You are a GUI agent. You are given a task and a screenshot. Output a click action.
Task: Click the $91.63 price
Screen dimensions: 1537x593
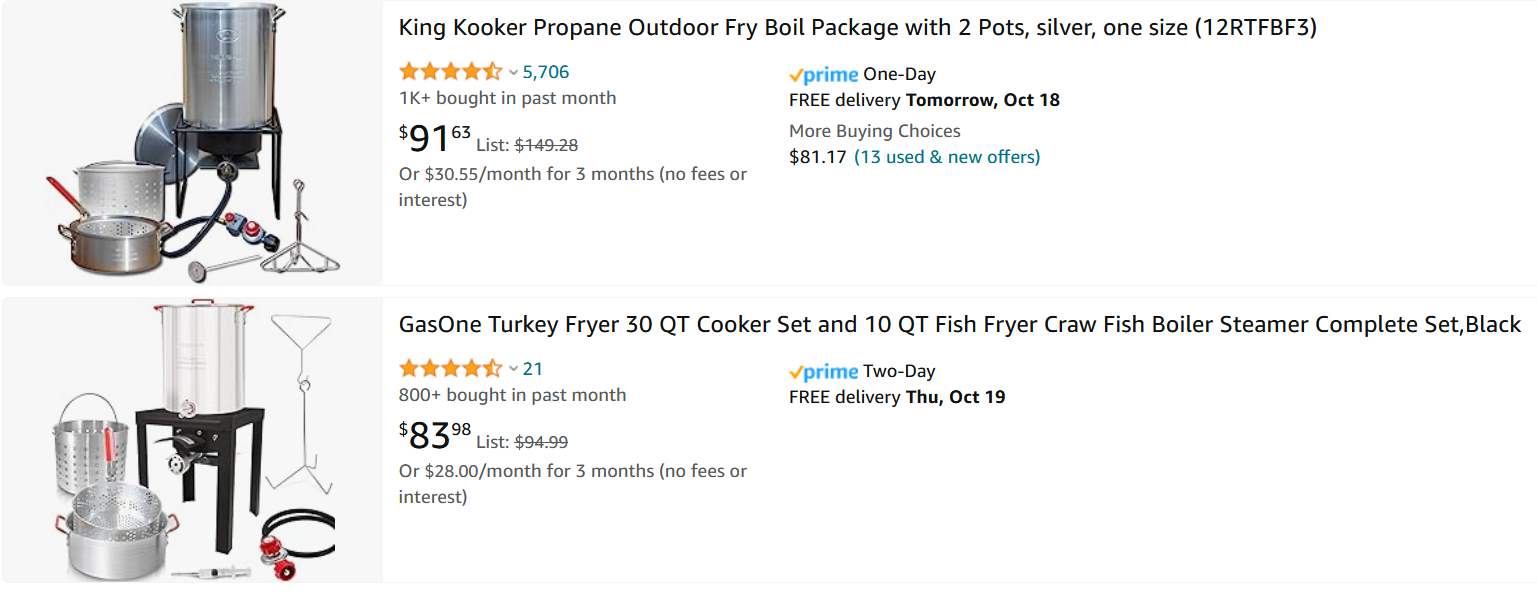click(435, 138)
